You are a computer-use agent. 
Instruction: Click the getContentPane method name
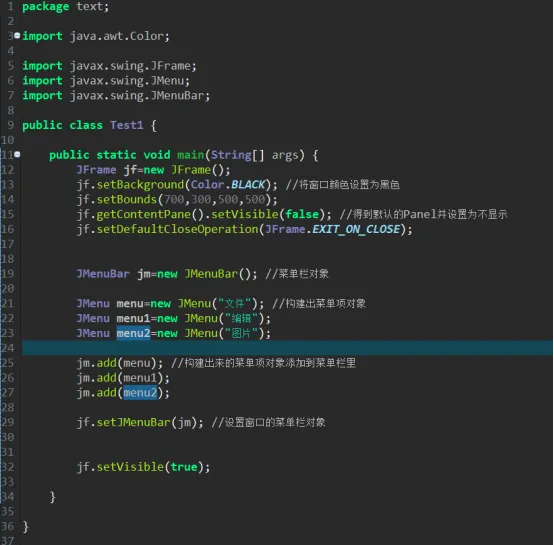143,214
